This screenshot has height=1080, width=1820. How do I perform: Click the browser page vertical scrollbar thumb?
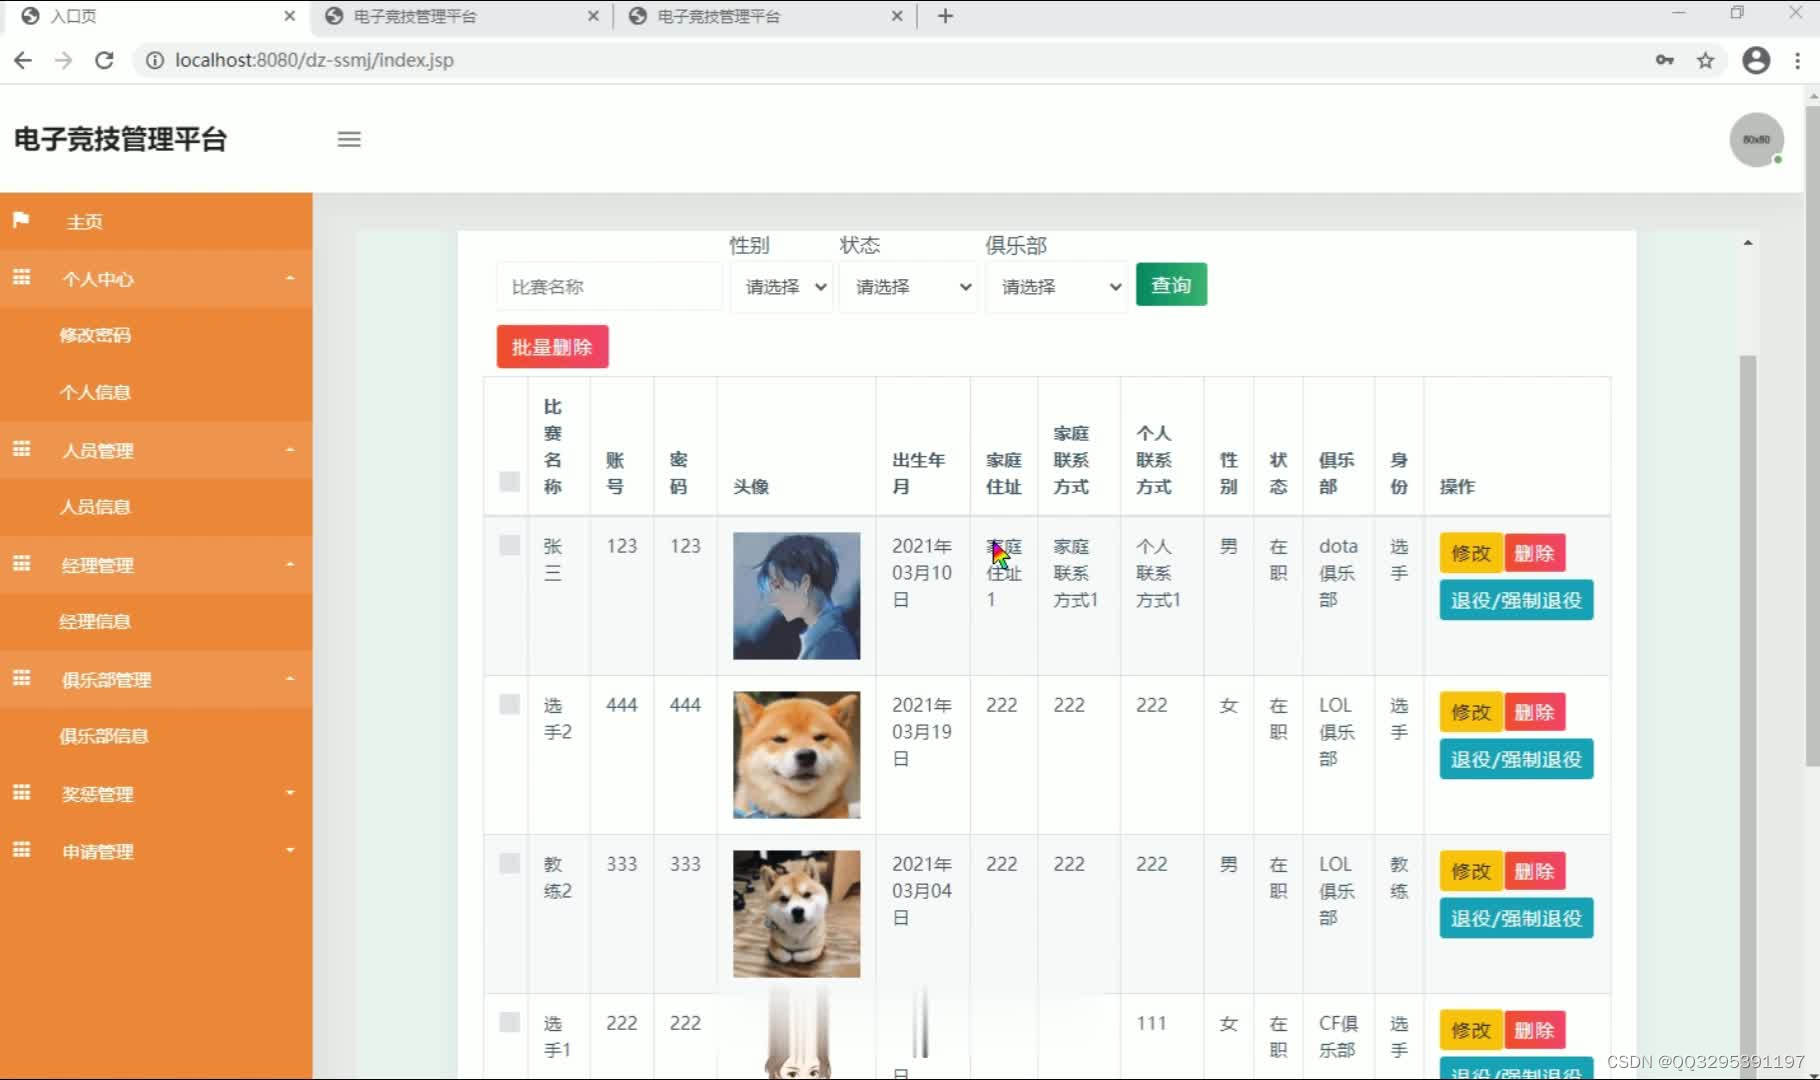click(1812, 435)
